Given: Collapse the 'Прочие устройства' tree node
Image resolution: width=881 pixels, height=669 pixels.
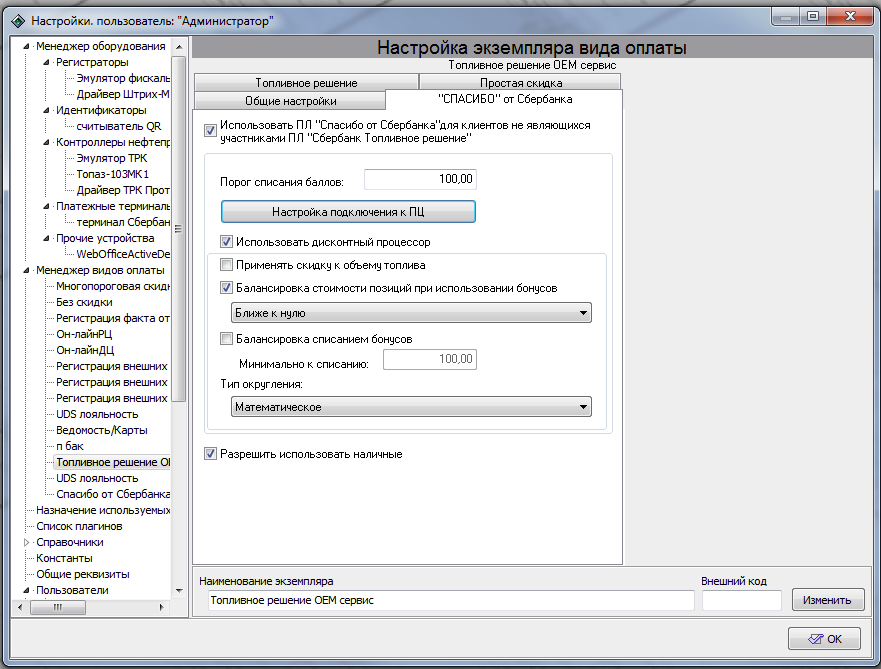Looking at the screenshot, I should [x=46, y=239].
